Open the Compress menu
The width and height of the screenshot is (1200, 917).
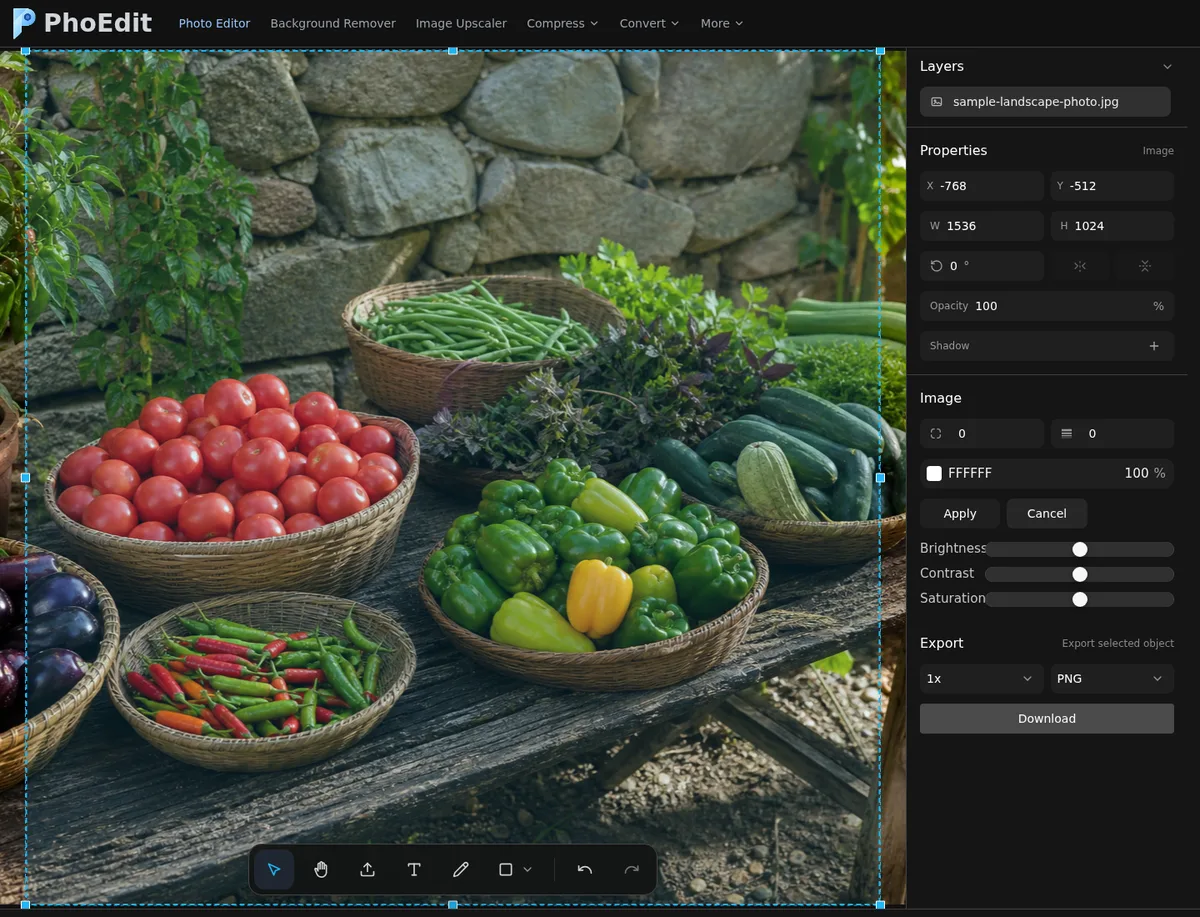pos(562,23)
